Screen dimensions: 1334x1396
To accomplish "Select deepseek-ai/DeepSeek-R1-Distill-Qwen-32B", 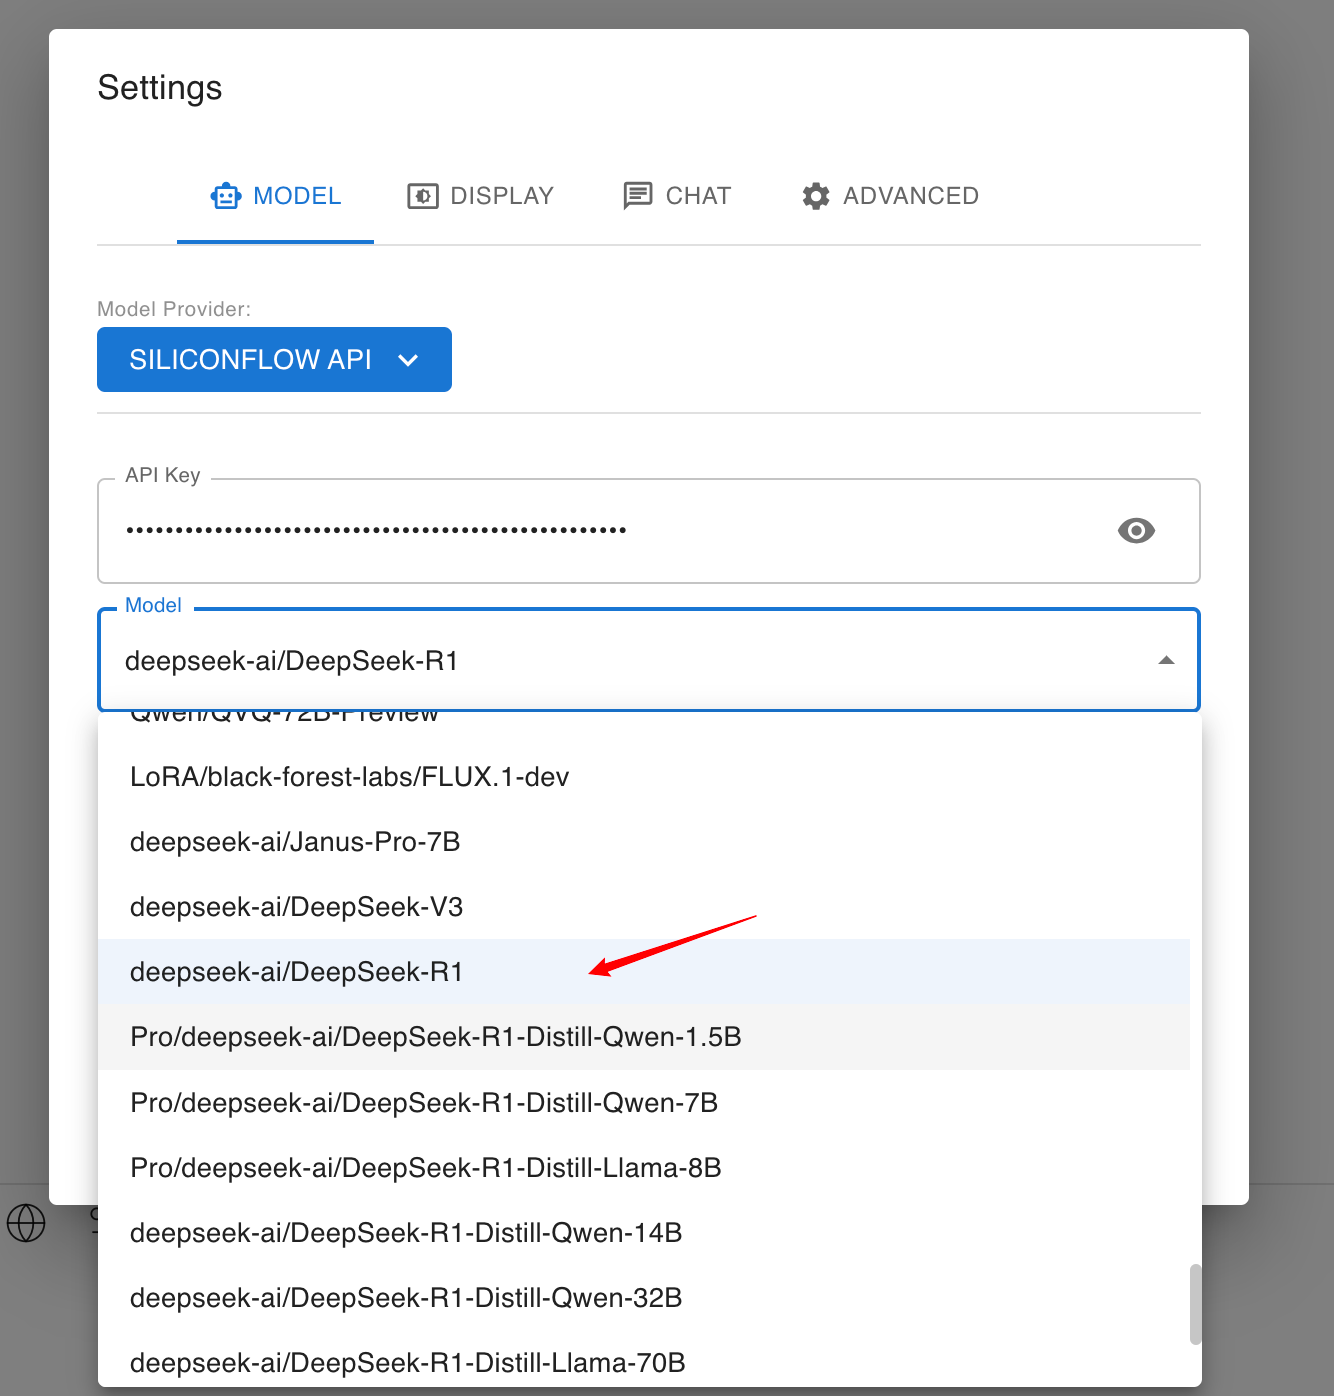I will tap(644, 1298).
